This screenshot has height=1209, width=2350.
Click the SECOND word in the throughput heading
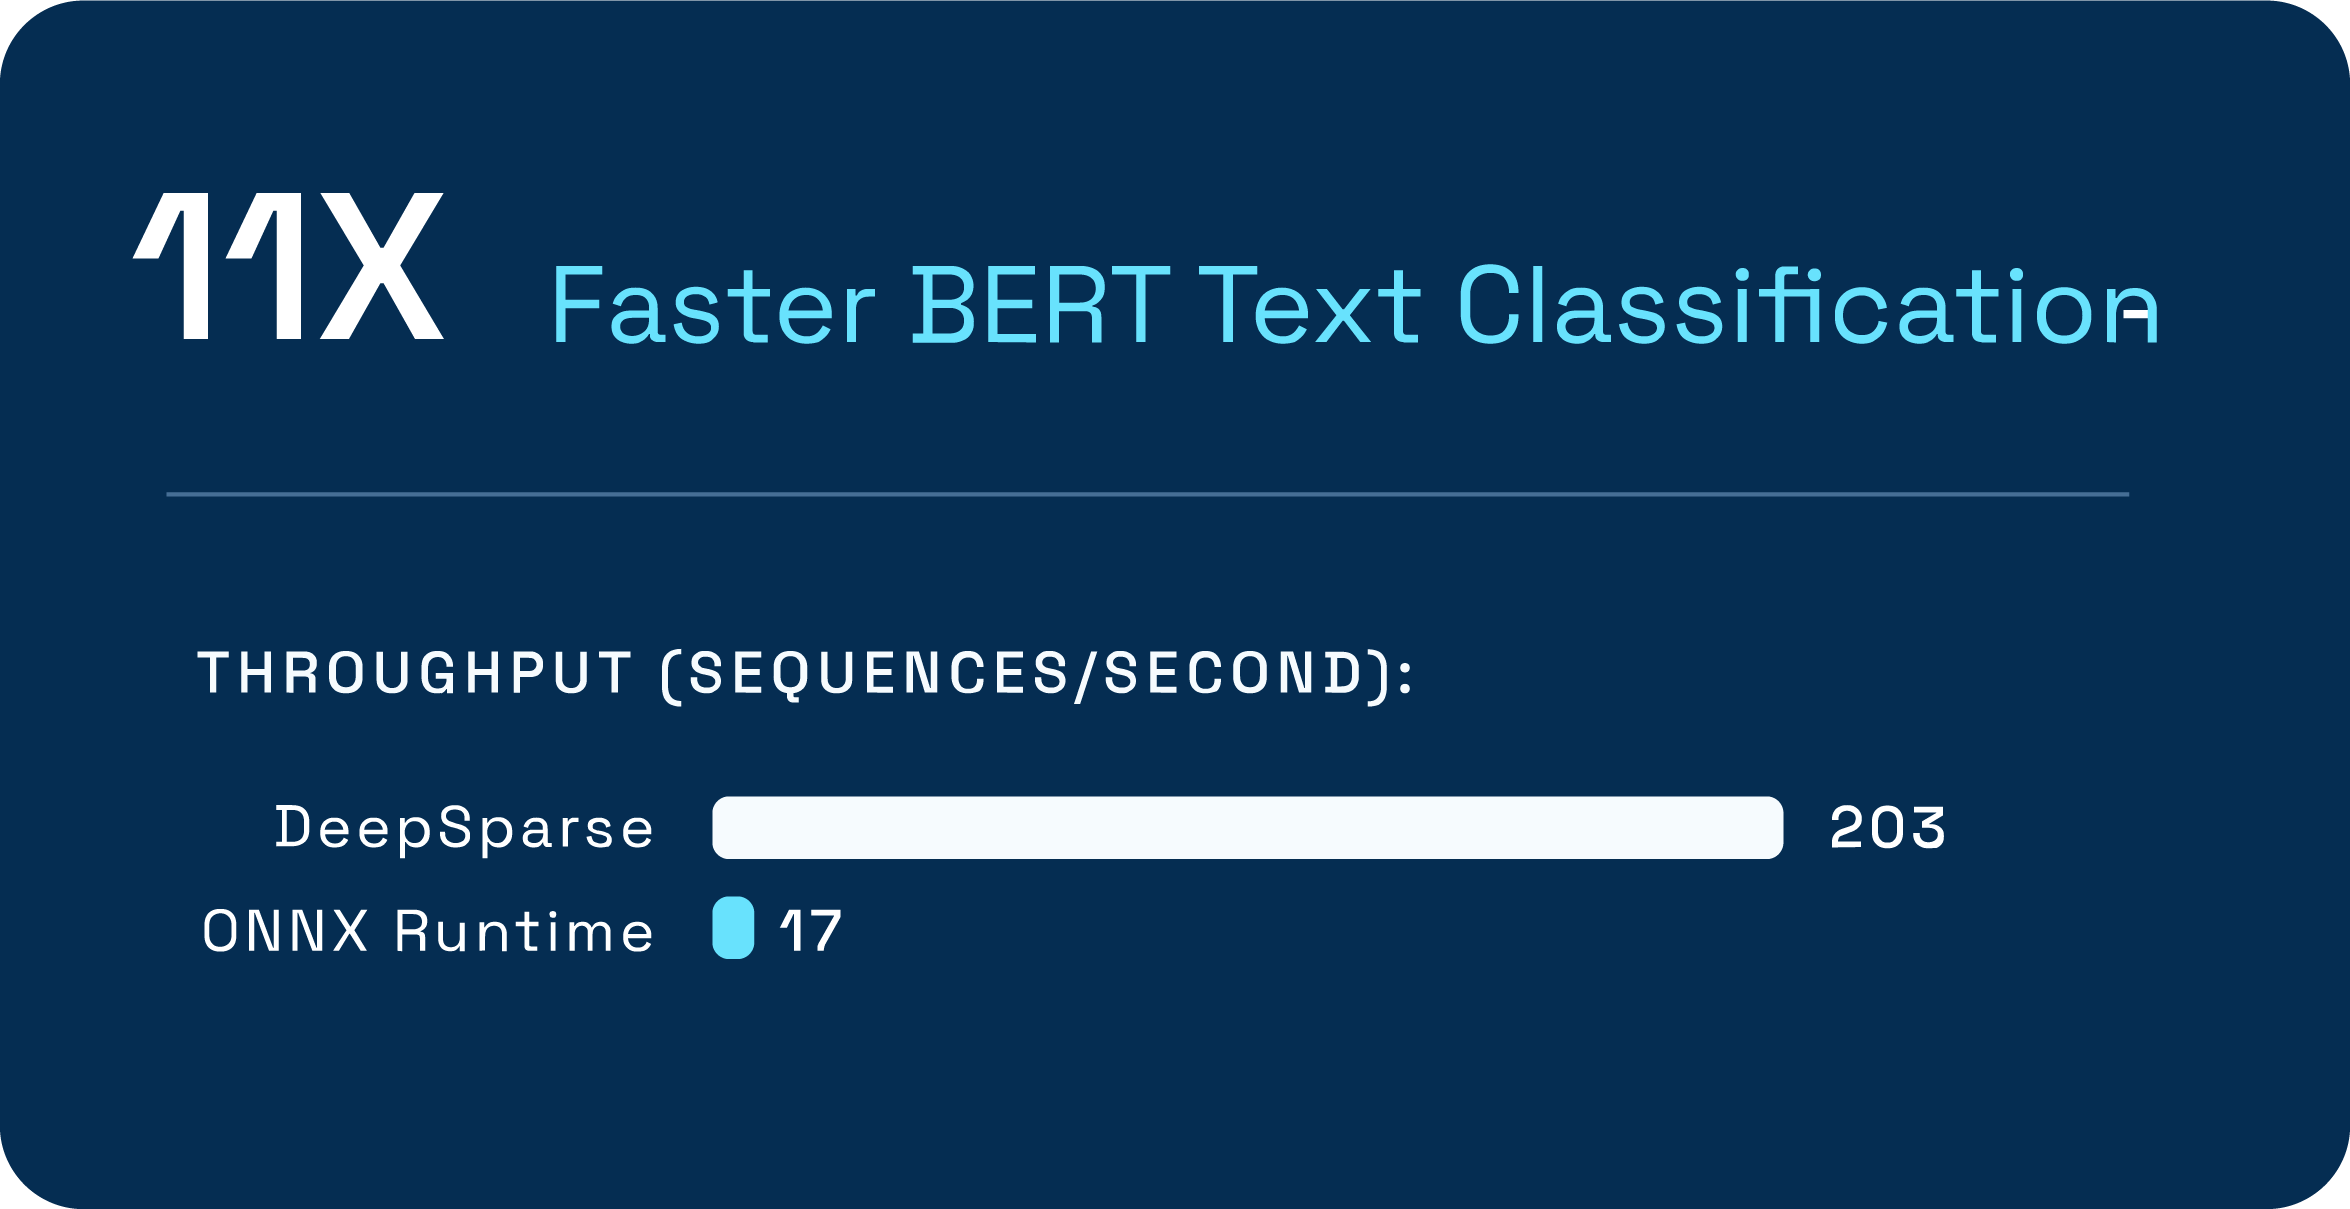pyautogui.click(x=1234, y=672)
